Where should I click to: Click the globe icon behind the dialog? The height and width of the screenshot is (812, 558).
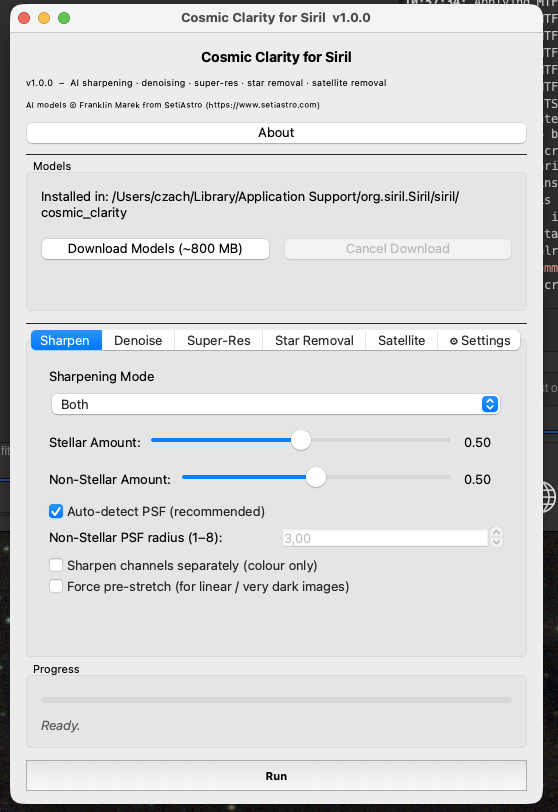(550, 497)
